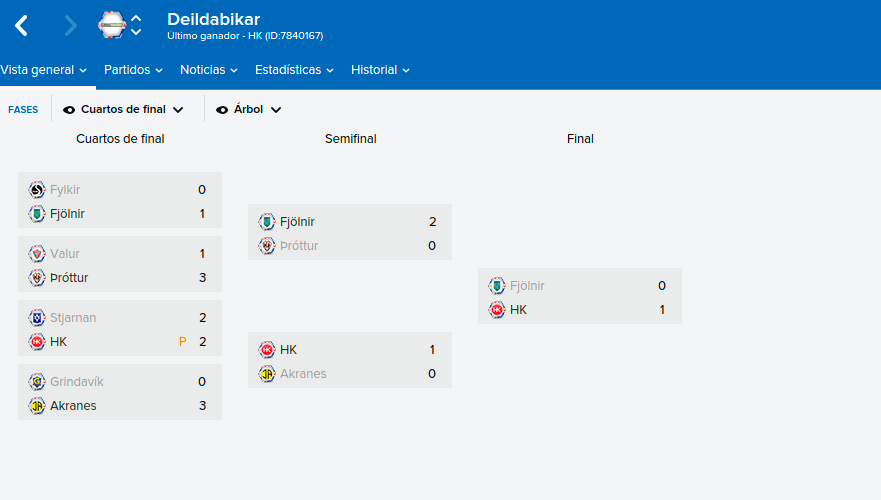Click the Fjölnir vs HK final match box

point(580,296)
